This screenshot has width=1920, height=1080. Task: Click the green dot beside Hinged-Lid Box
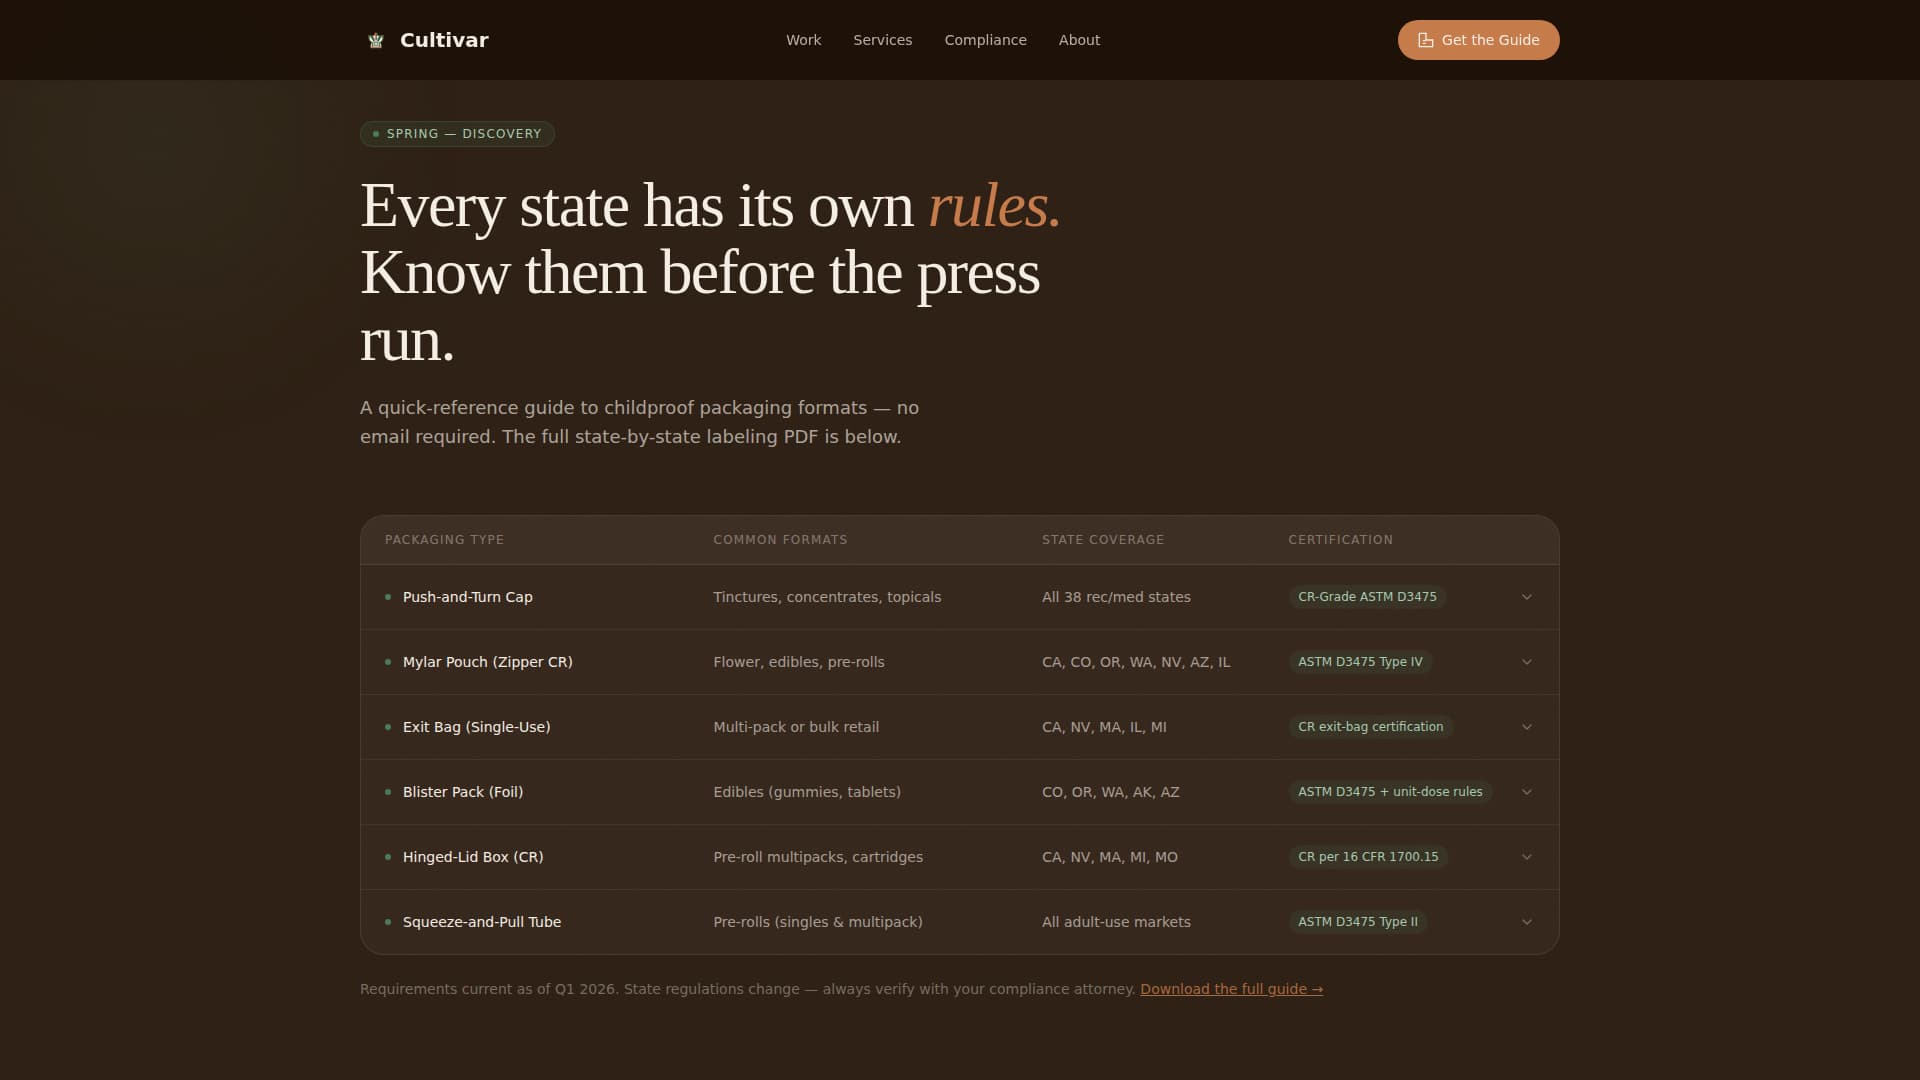[x=388, y=857]
